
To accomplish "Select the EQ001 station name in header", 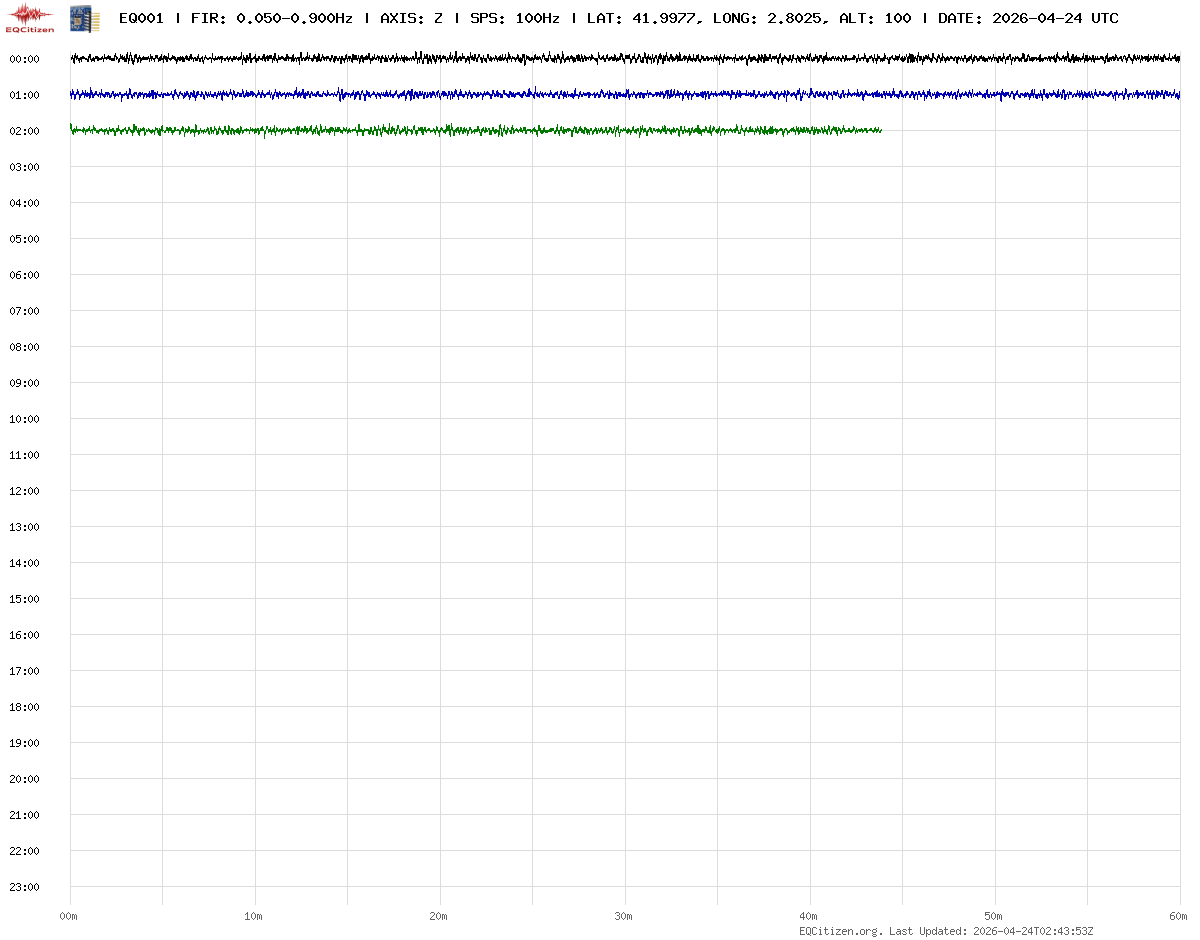I will point(141,18).
